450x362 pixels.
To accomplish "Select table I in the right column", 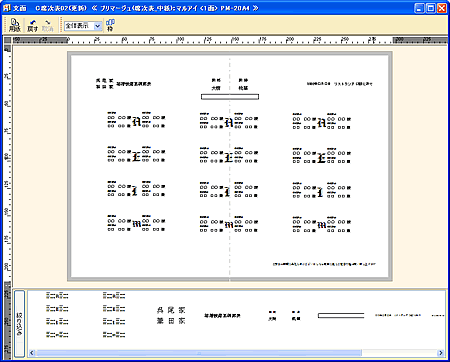I will click(321, 190).
